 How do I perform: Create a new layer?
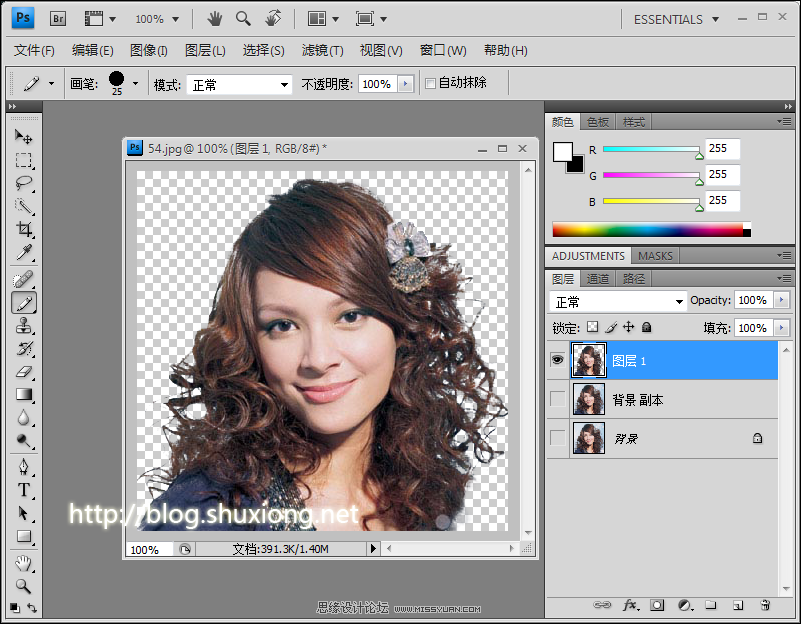tap(738, 605)
